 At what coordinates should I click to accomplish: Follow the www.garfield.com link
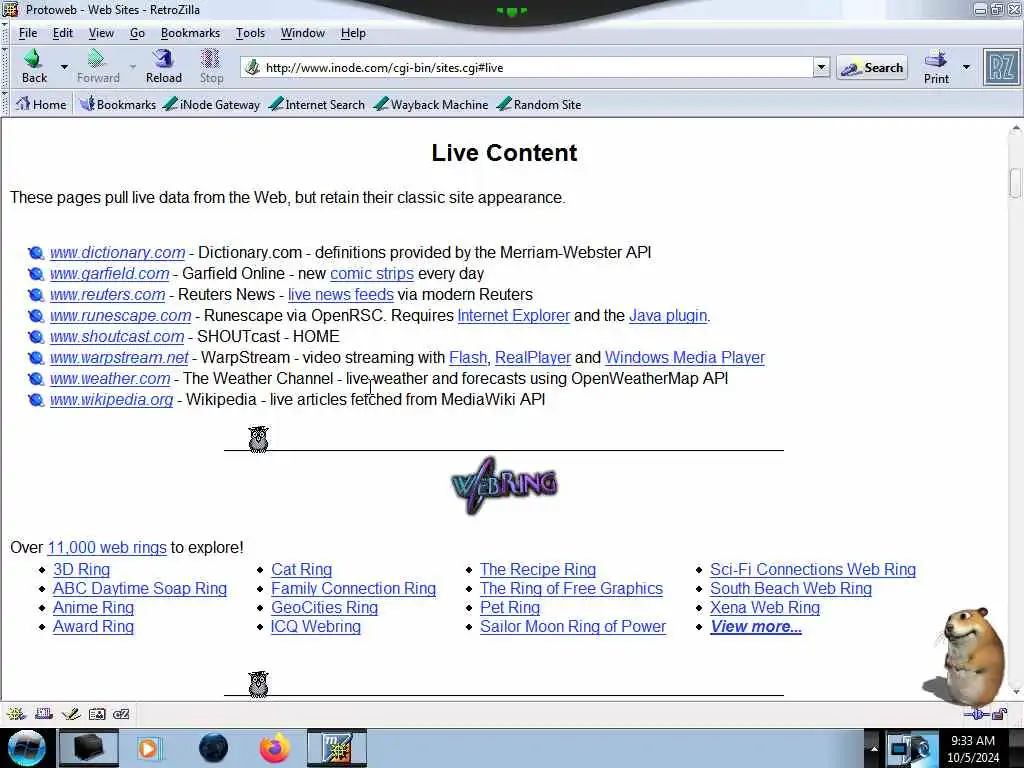[110, 274]
